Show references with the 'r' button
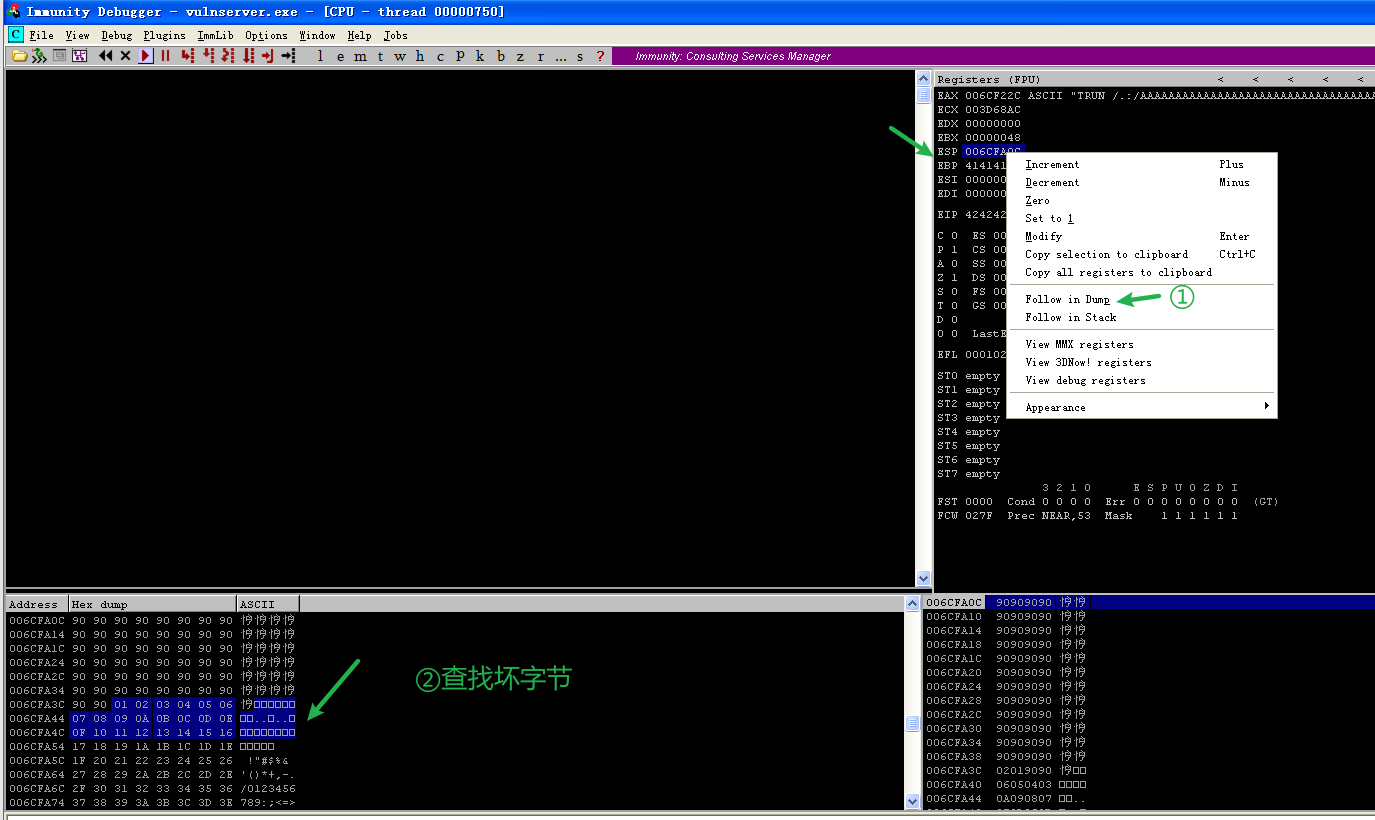Screen dimensions: 1375x820 [x=540, y=56]
